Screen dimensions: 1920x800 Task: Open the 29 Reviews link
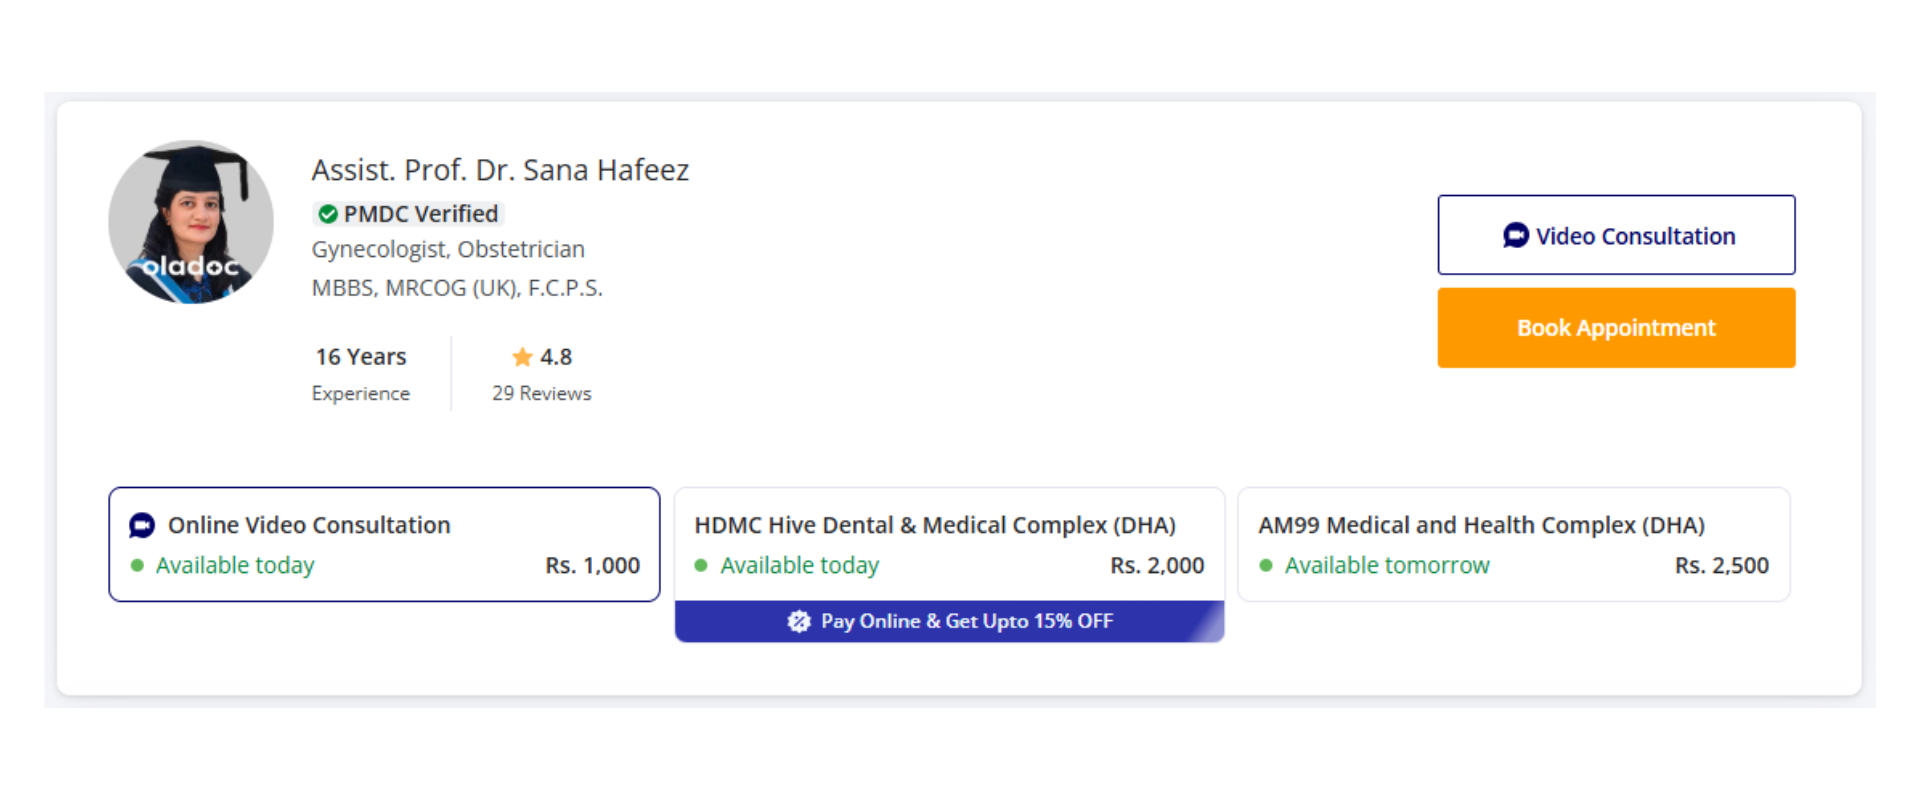[x=541, y=394]
